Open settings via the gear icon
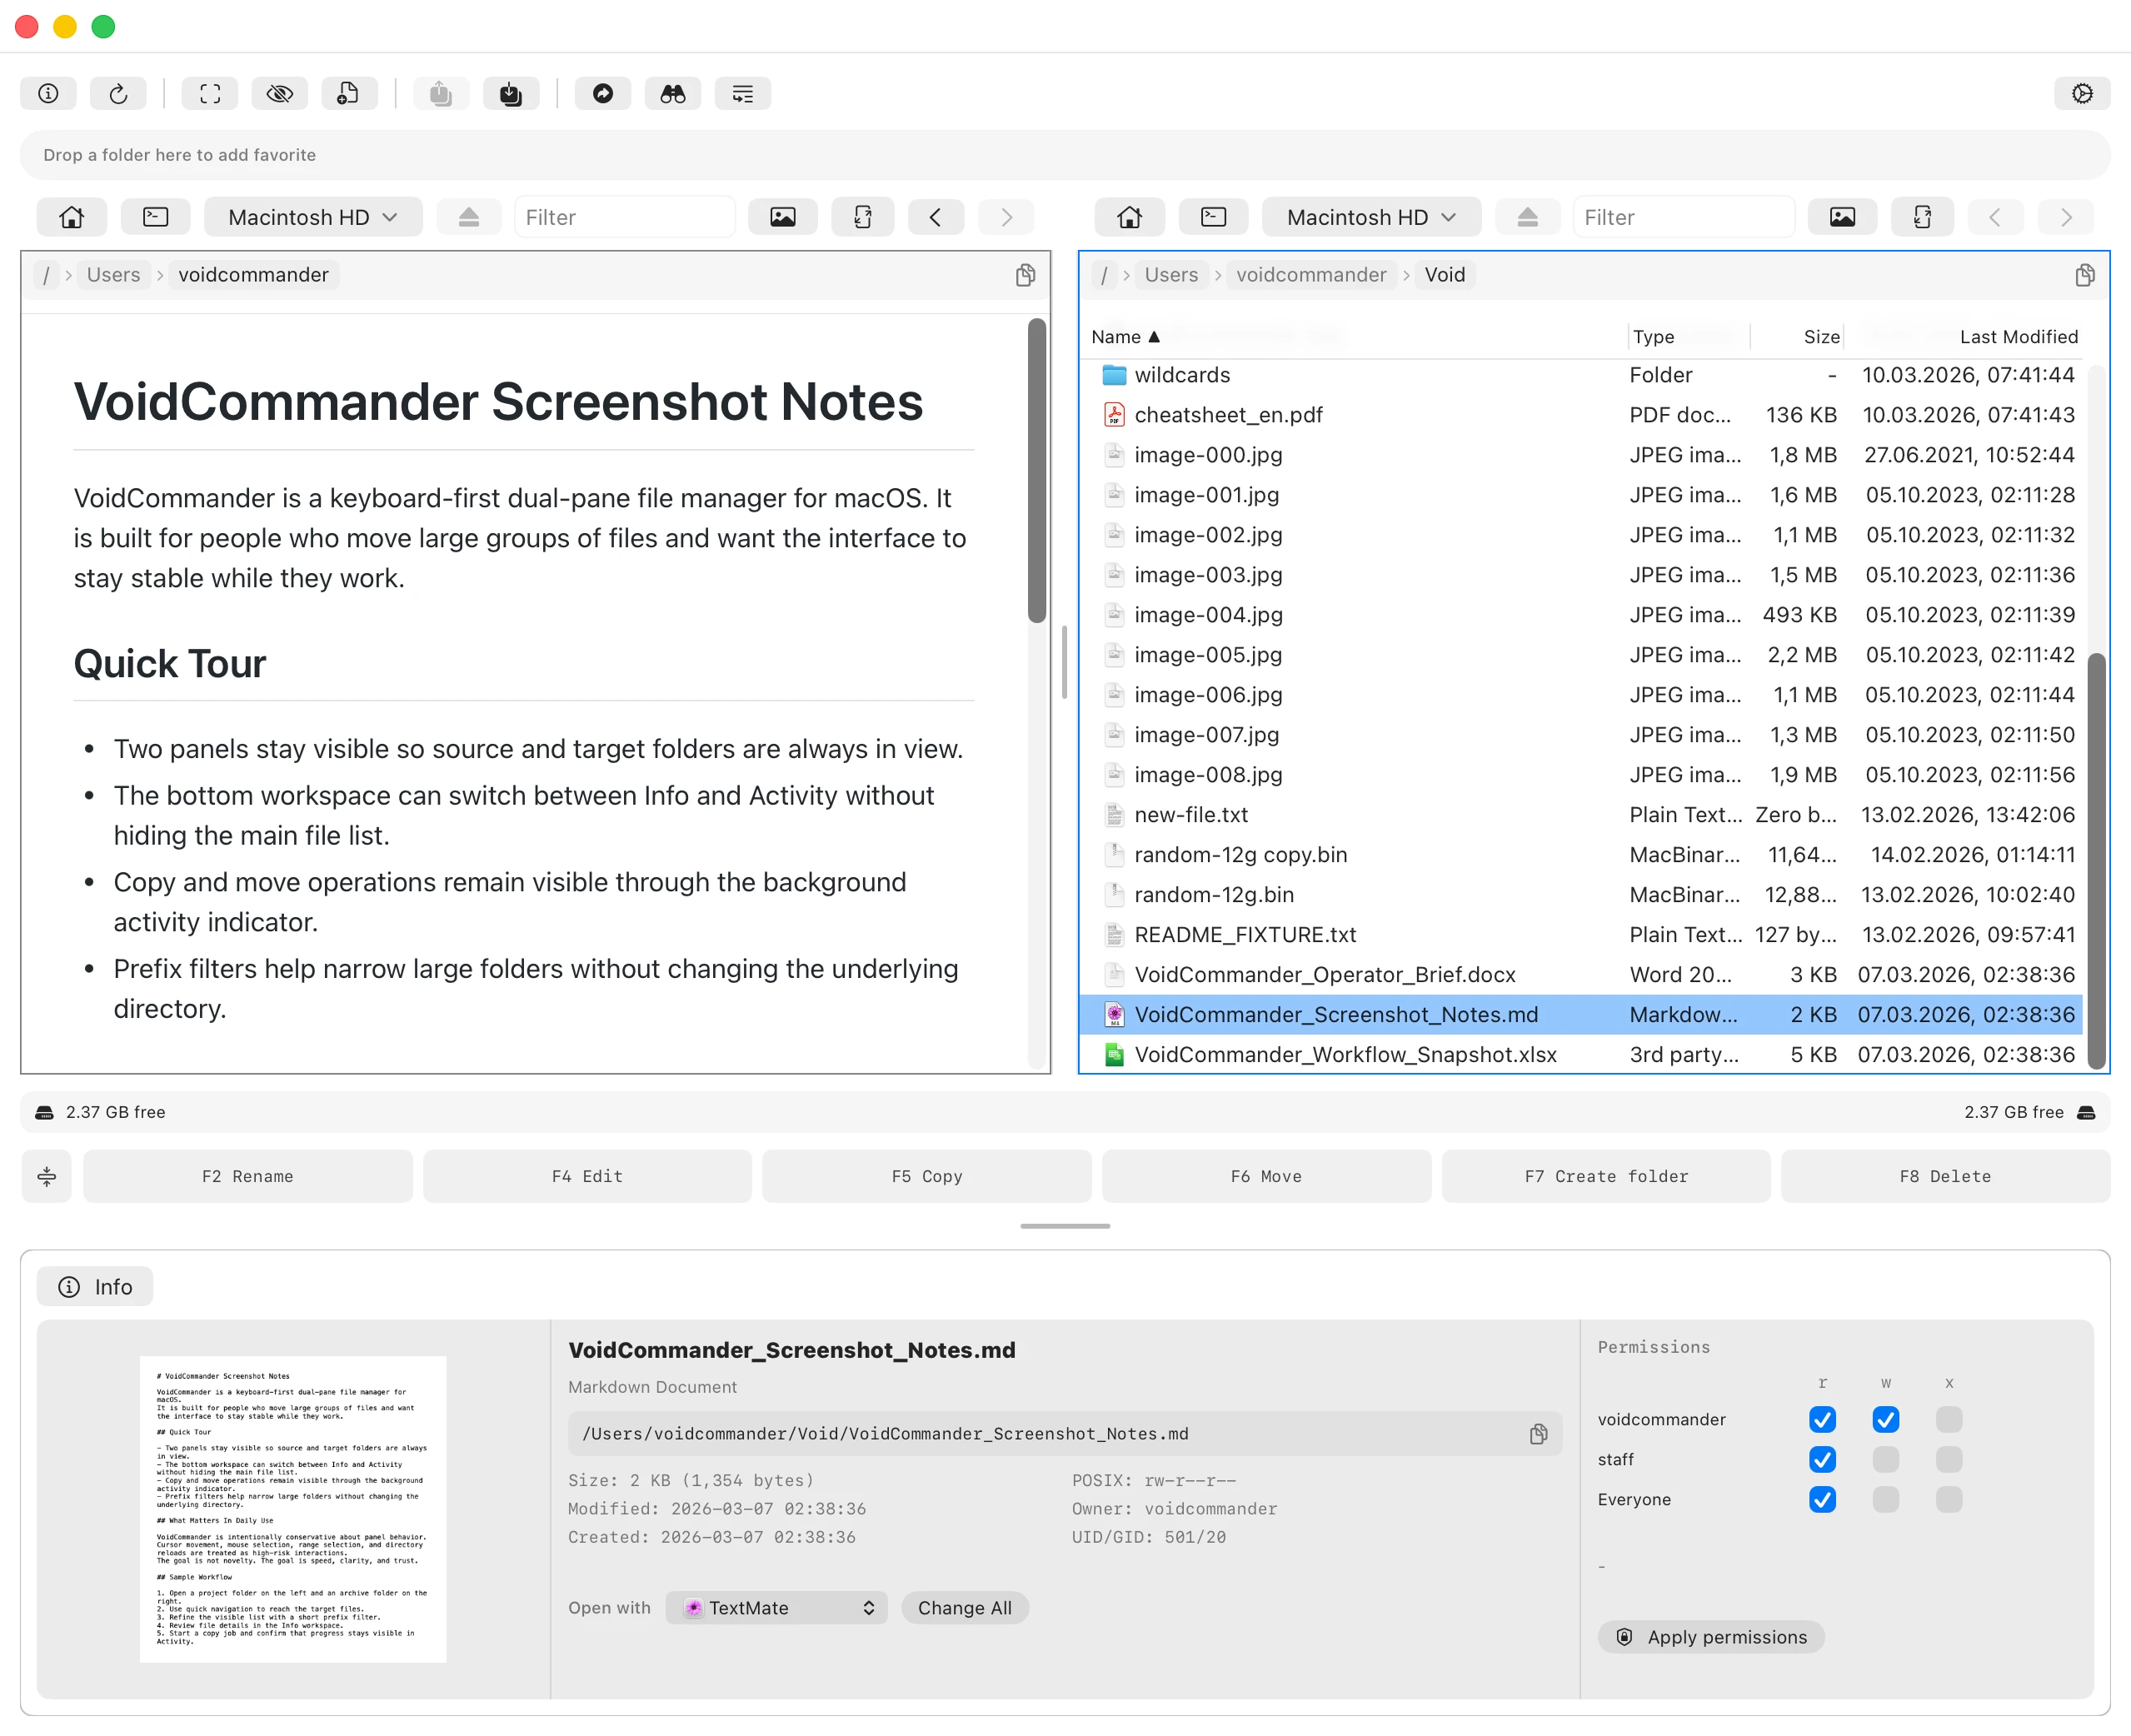Image resolution: width=2131 pixels, height=1736 pixels. pyautogui.click(x=2082, y=94)
